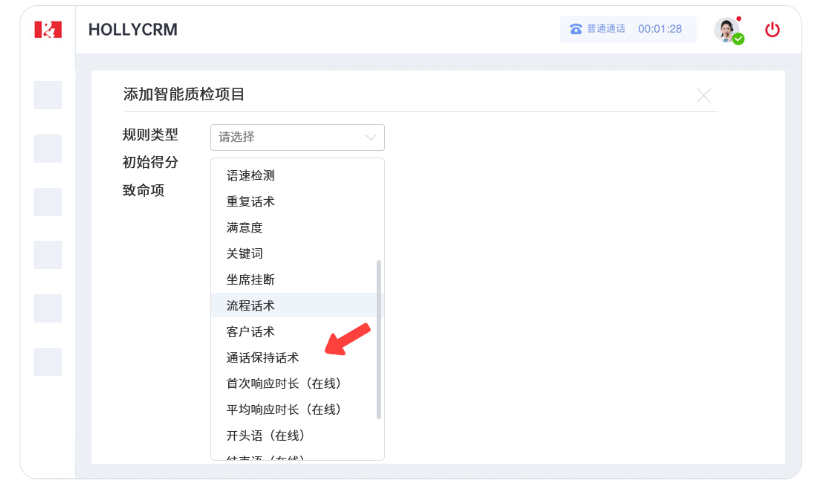Click the red power logout icon
This screenshot has width=817, height=490.
tap(772, 30)
